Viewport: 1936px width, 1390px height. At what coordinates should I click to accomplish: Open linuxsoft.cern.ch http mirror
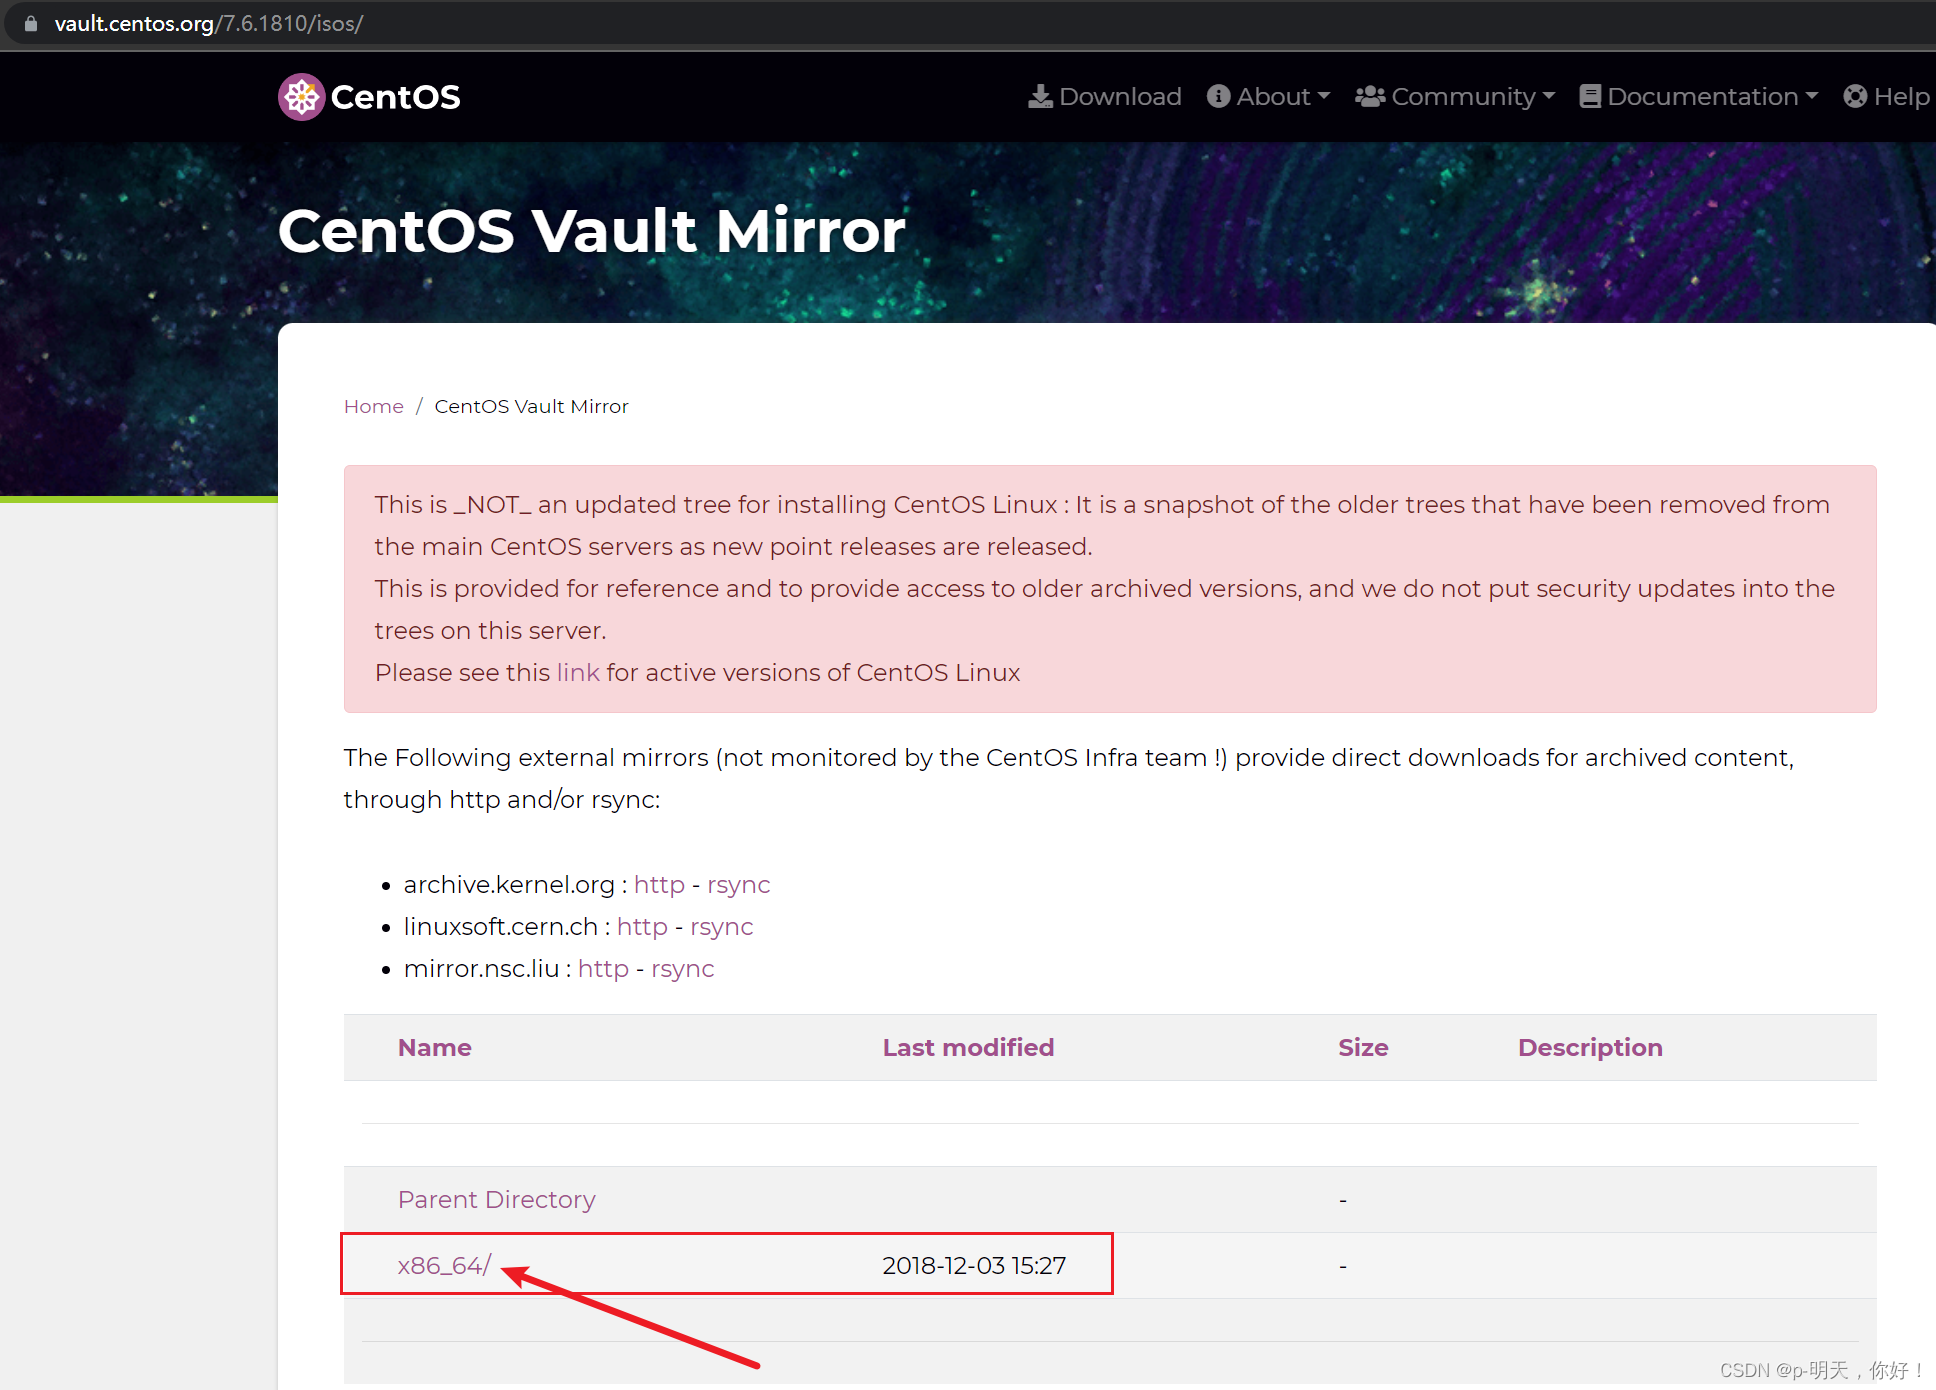tap(642, 926)
